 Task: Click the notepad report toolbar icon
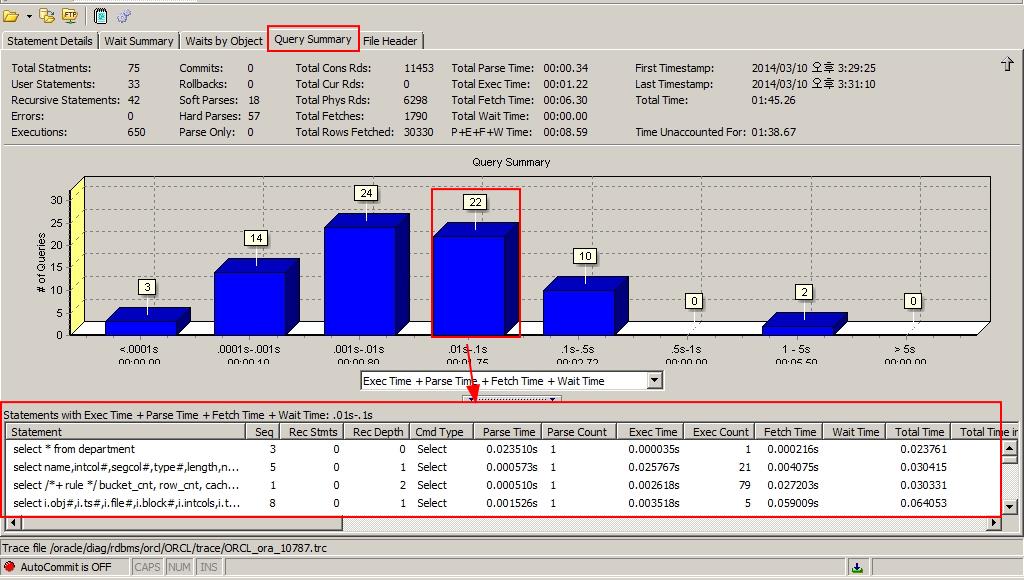[x=101, y=16]
